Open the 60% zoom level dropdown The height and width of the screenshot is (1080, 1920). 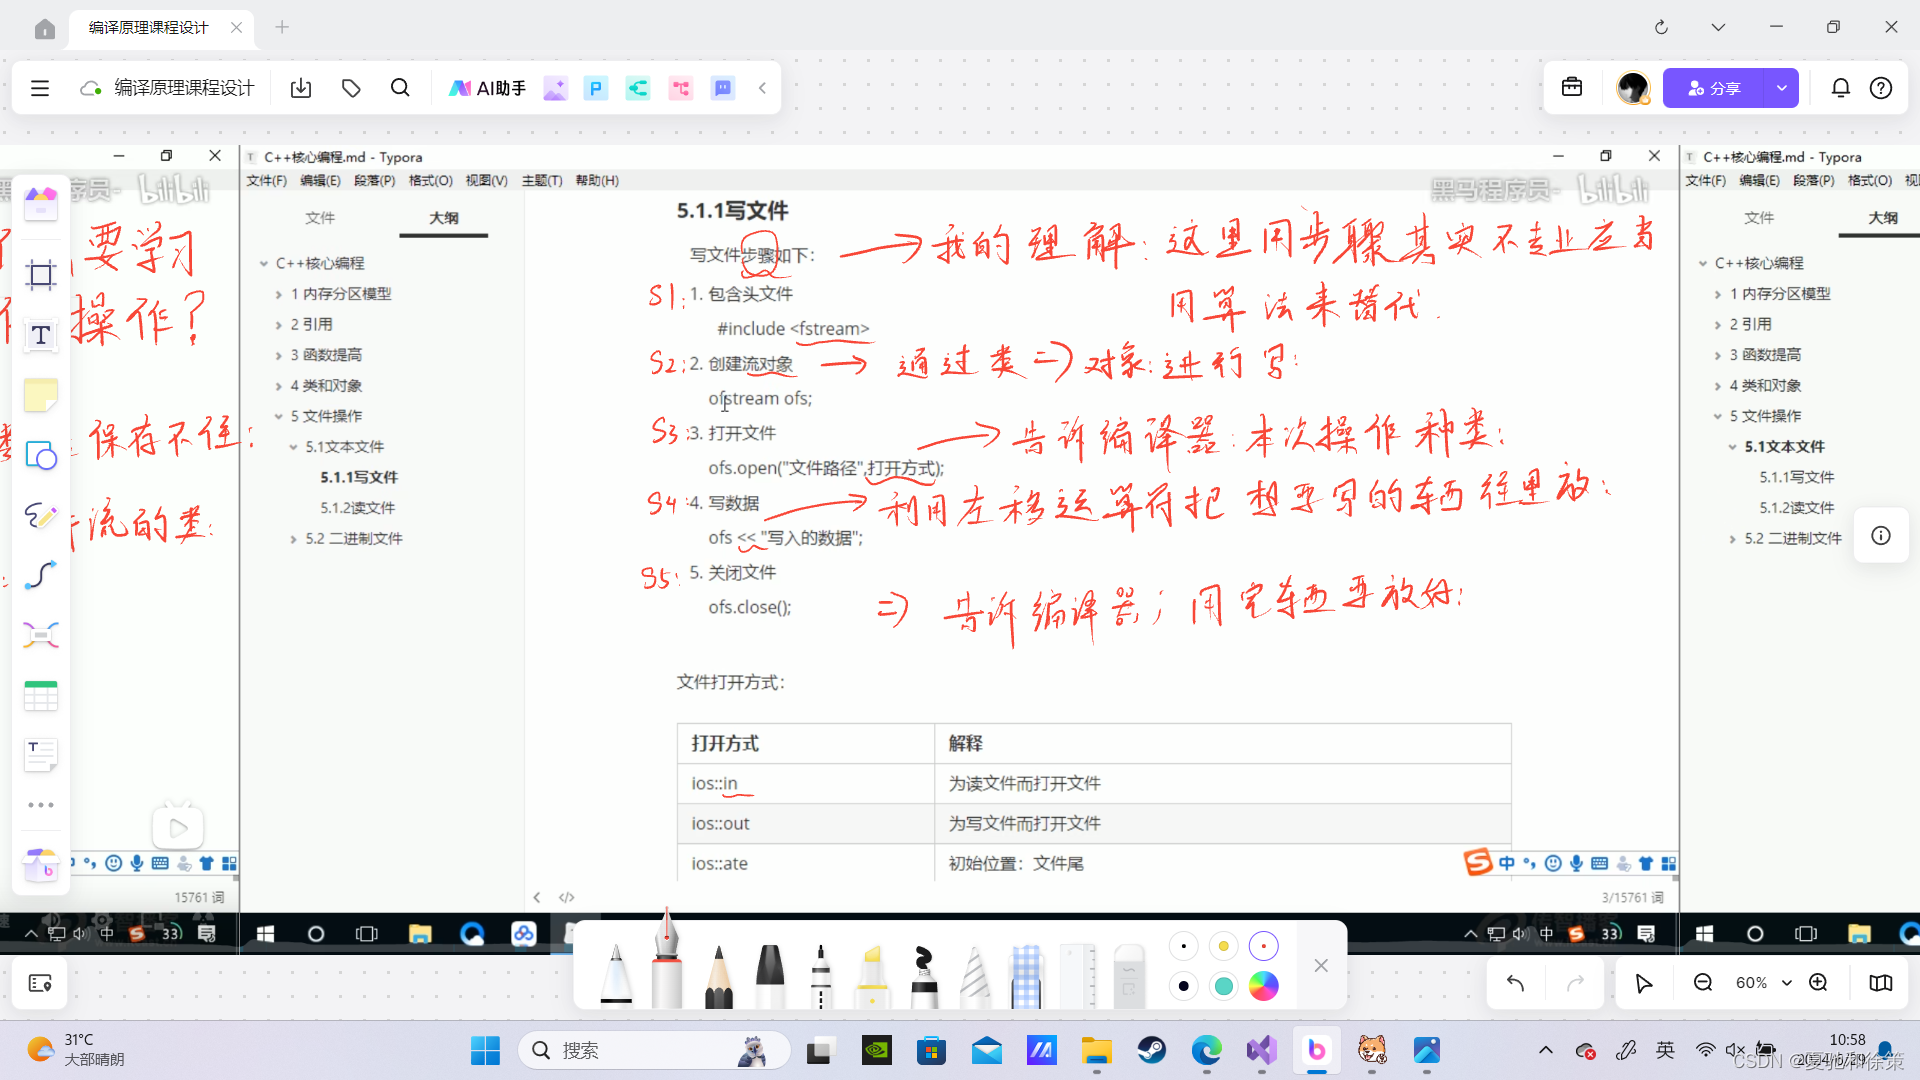tap(1761, 983)
